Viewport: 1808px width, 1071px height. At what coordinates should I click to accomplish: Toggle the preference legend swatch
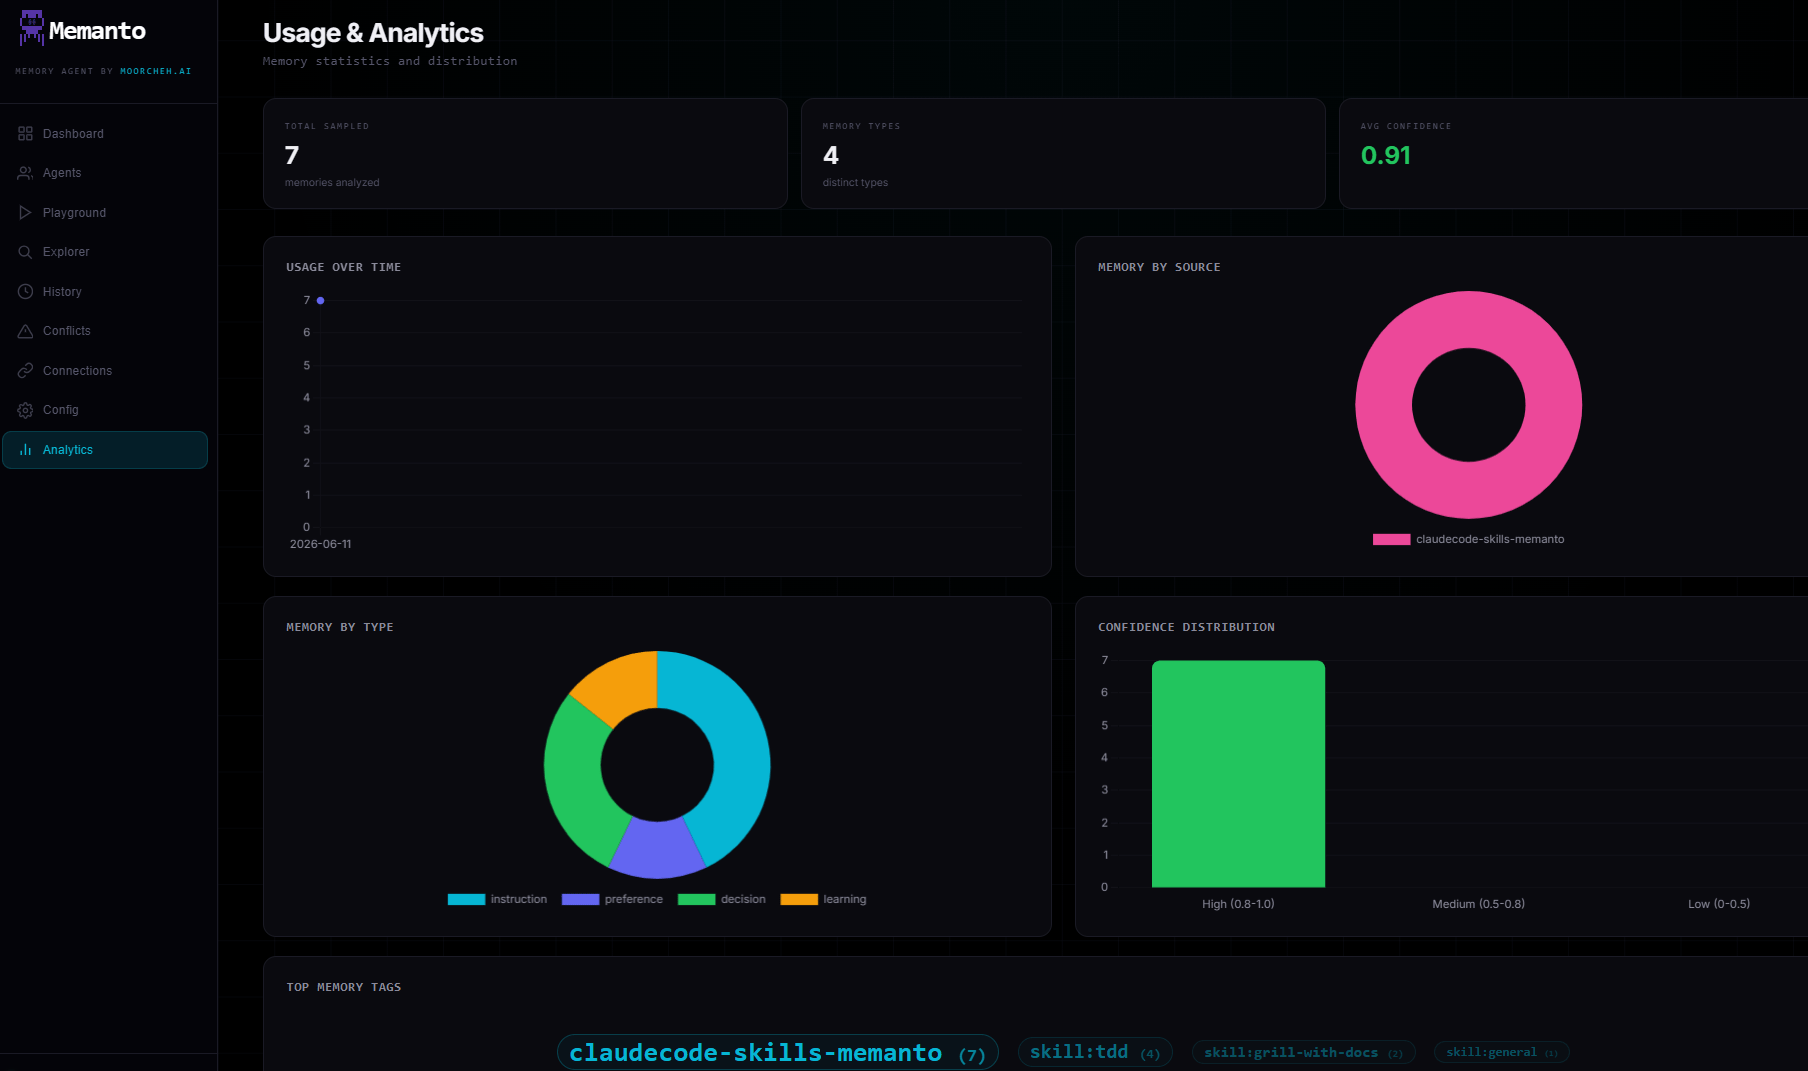point(580,899)
